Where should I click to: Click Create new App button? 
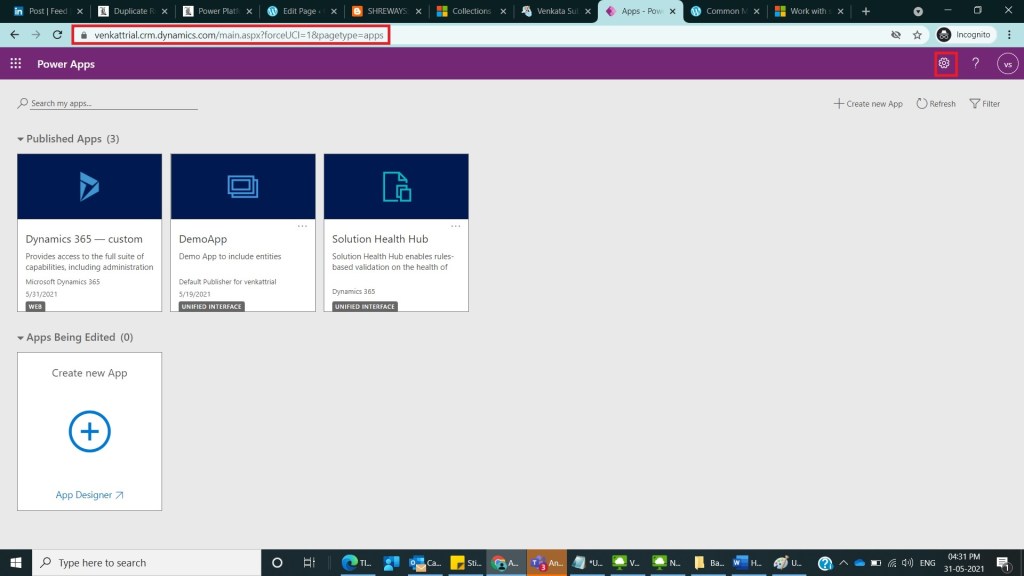pyautogui.click(x=868, y=104)
